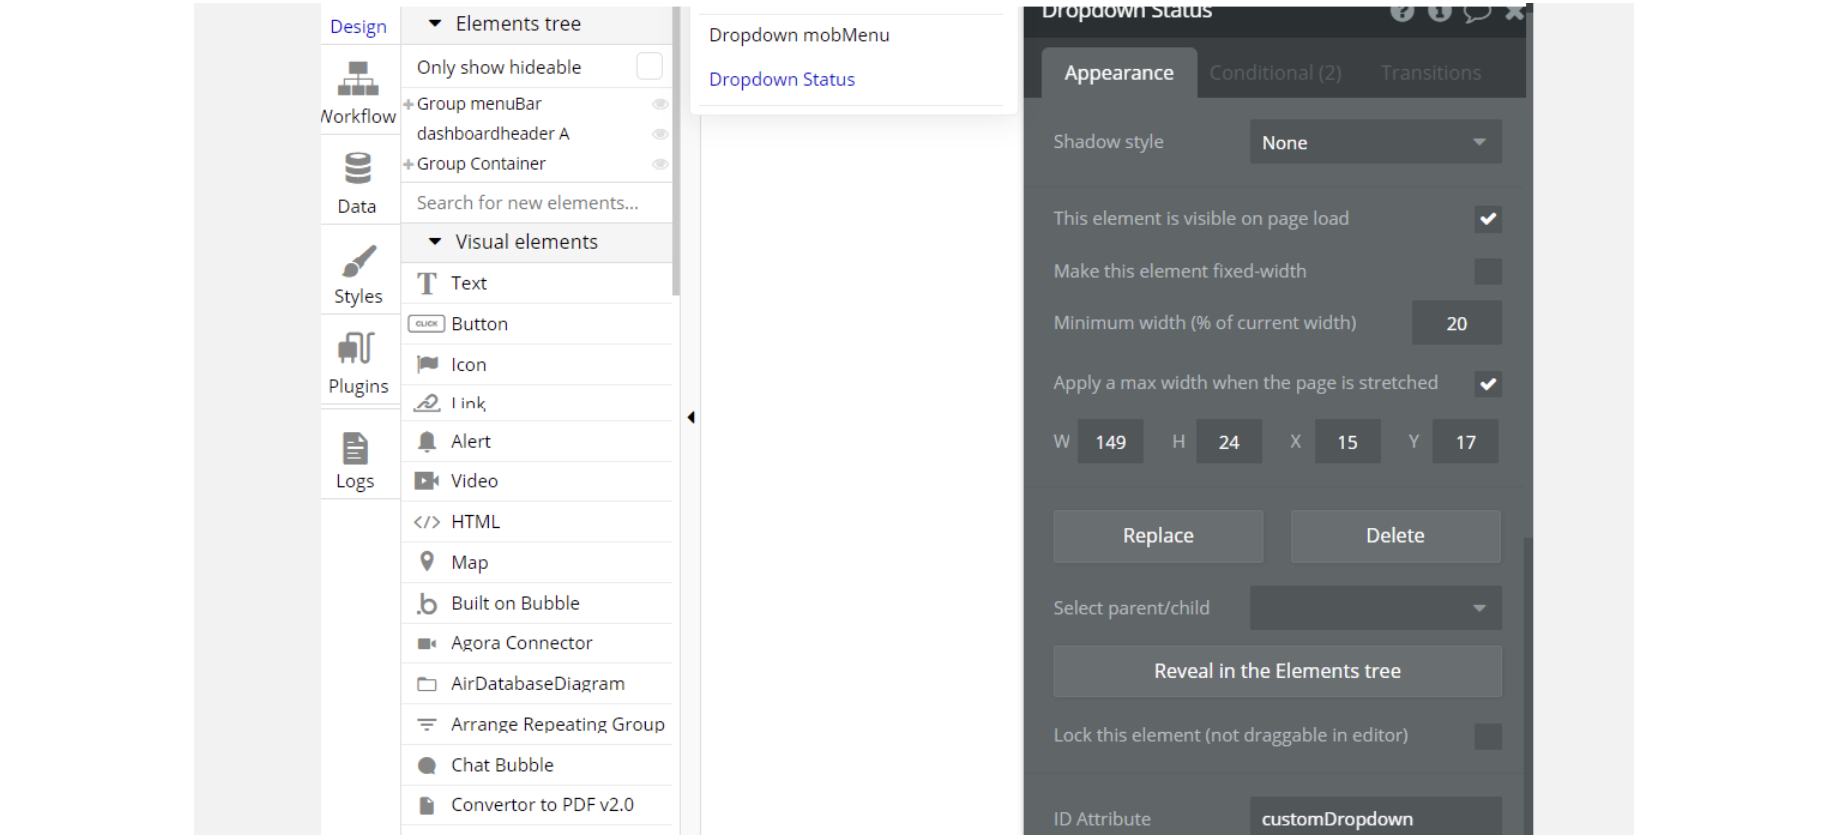Click the comment speech bubble icon

click(x=1477, y=12)
